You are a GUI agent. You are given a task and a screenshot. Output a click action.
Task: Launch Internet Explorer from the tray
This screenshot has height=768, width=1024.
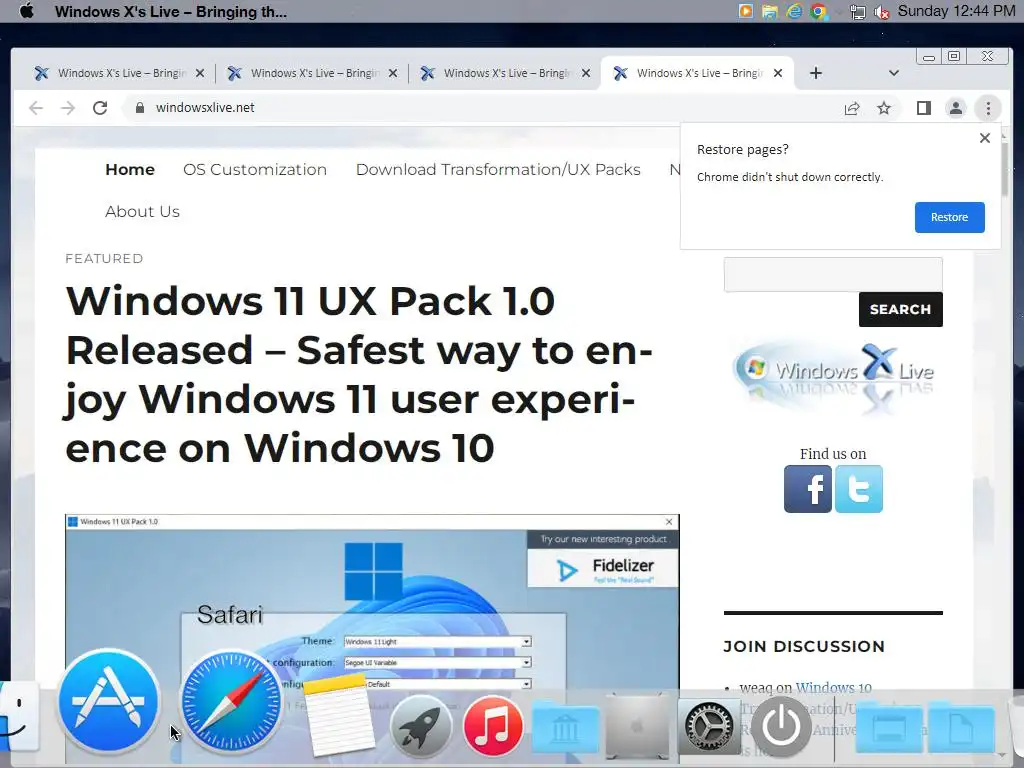point(794,11)
